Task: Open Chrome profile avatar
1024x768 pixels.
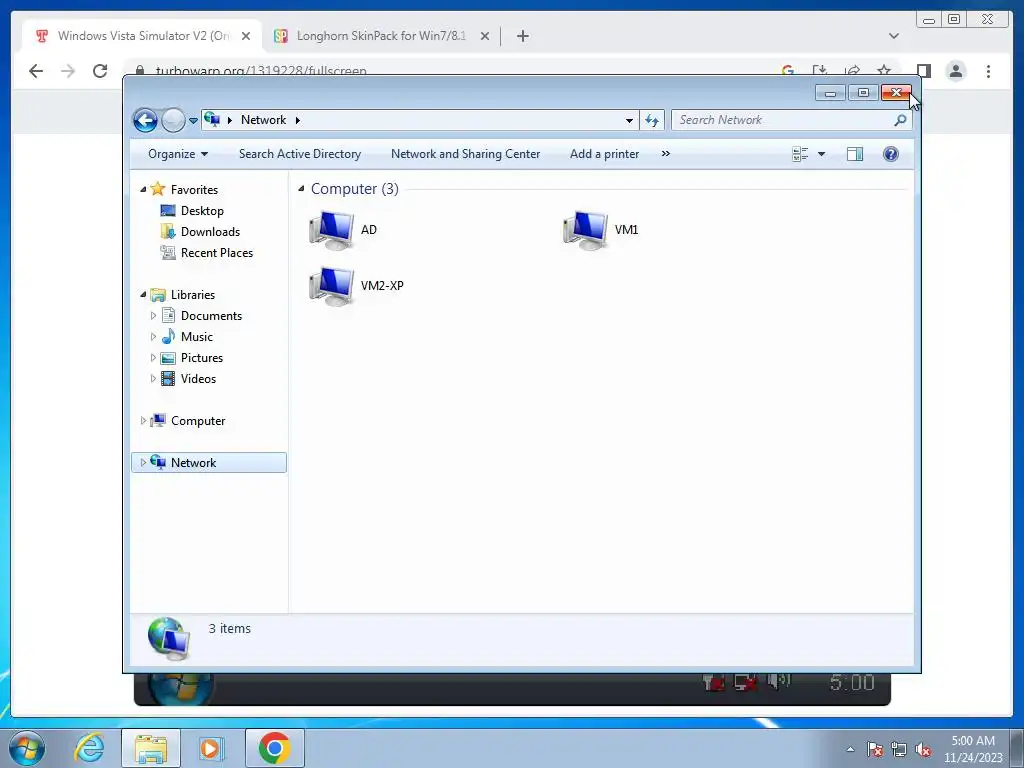Action: (x=955, y=71)
